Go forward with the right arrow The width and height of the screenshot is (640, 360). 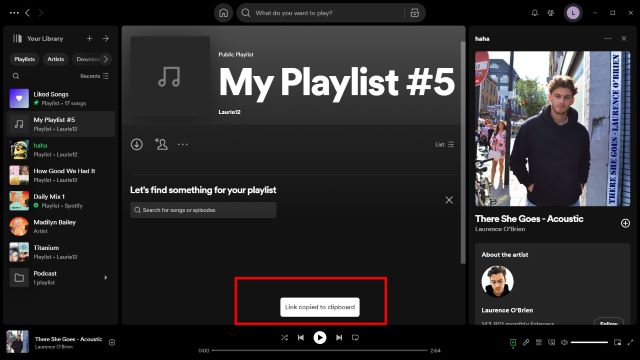(x=40, y=13)
